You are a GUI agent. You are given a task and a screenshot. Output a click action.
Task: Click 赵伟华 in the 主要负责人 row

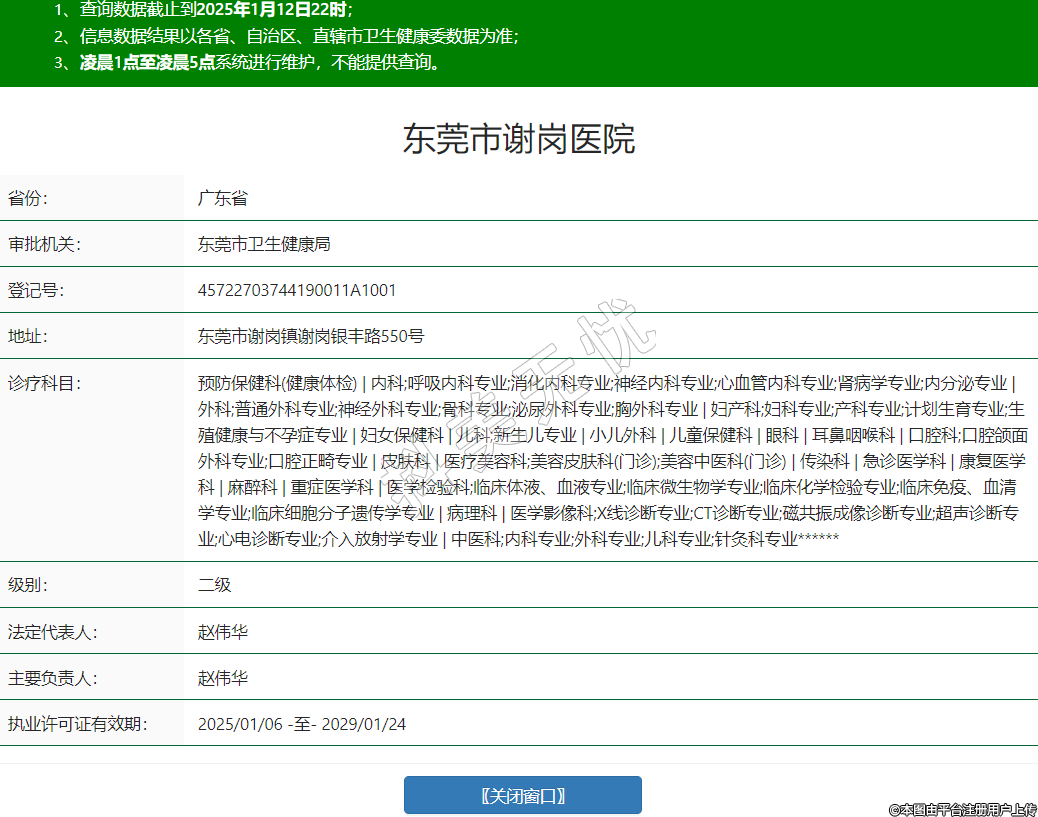point(222,678)
